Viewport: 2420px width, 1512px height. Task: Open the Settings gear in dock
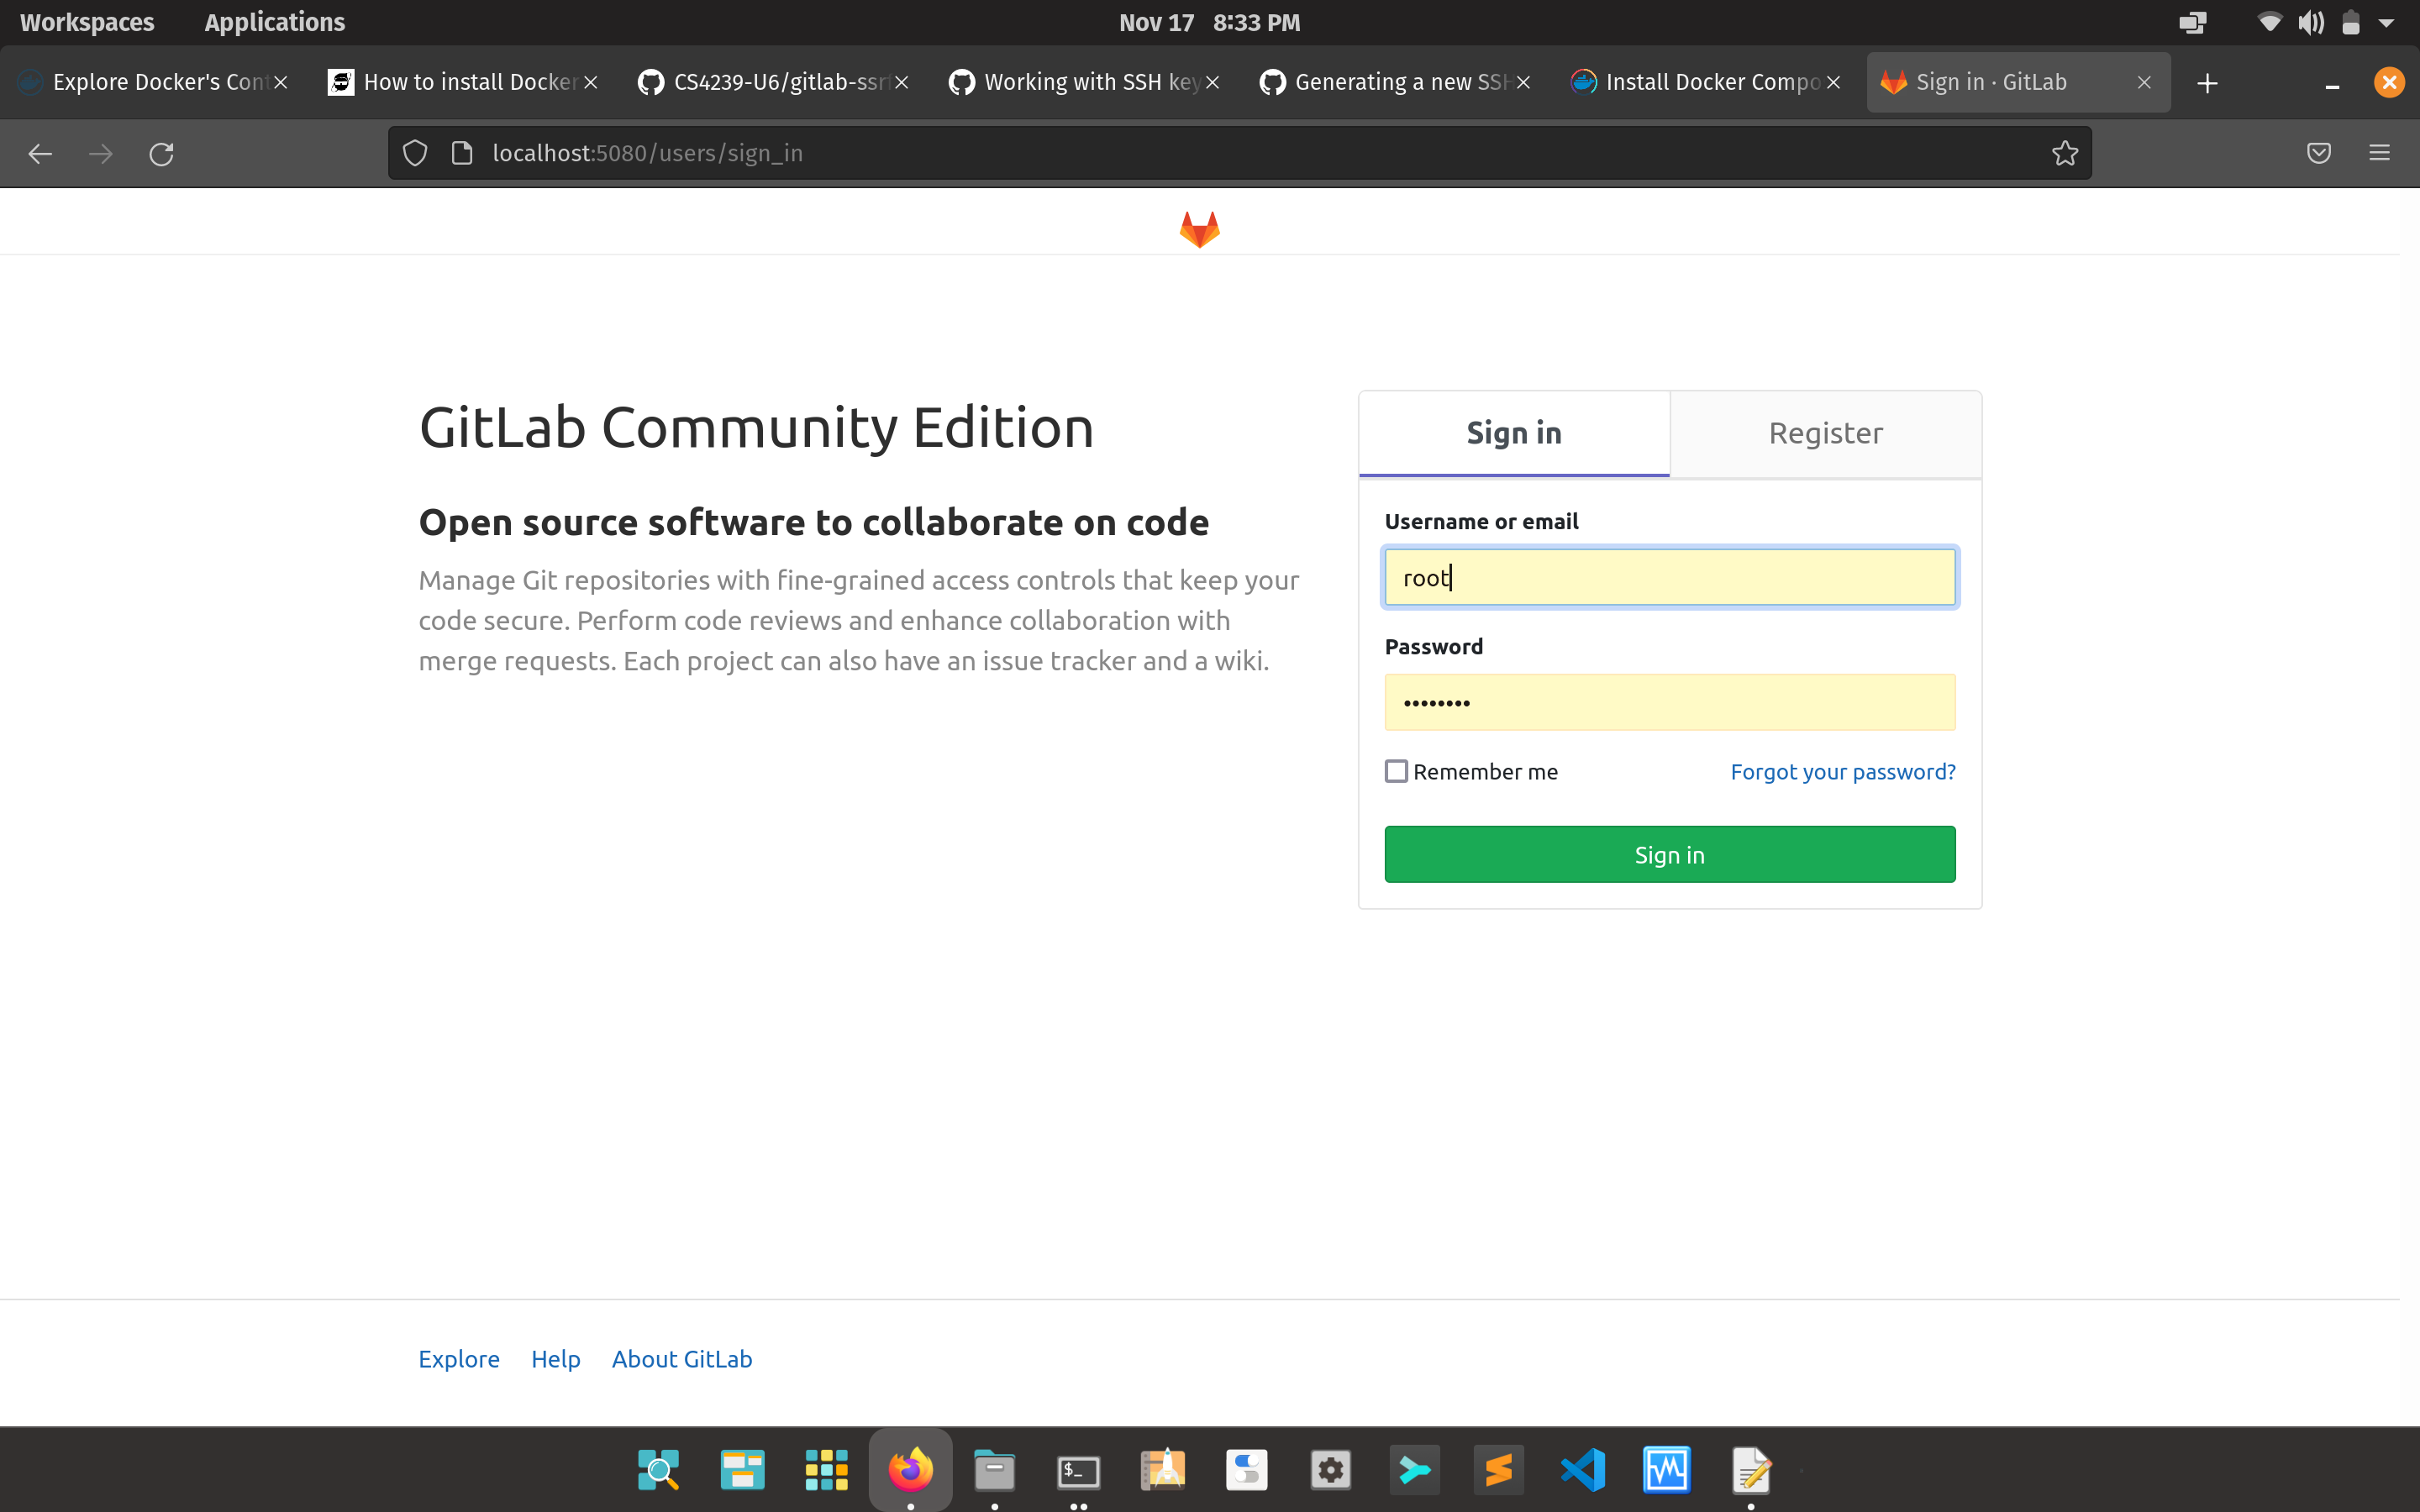pos(1330,1469)
